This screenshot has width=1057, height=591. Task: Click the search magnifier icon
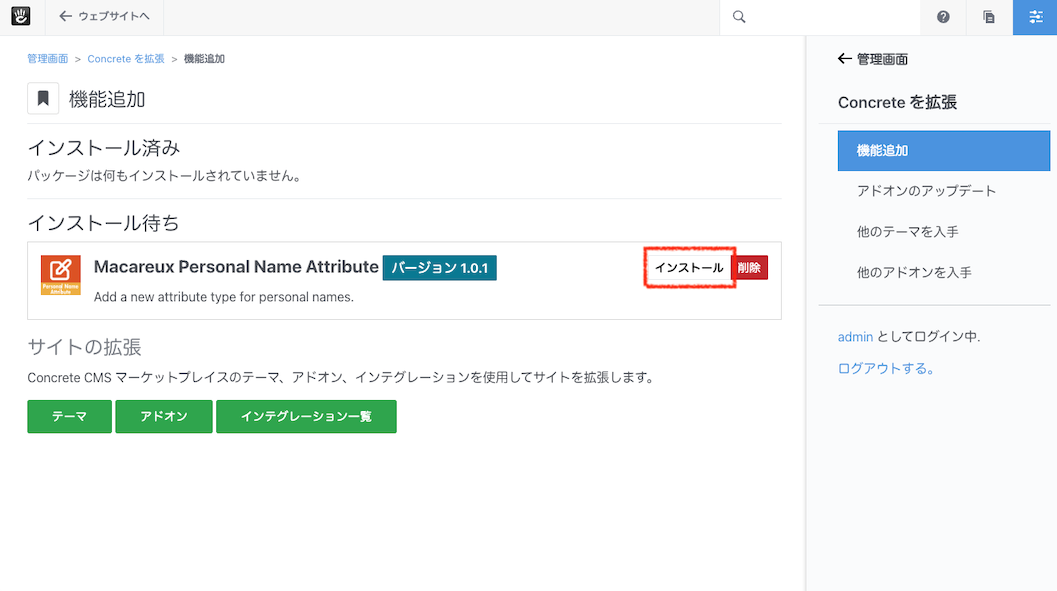(739, 17)
